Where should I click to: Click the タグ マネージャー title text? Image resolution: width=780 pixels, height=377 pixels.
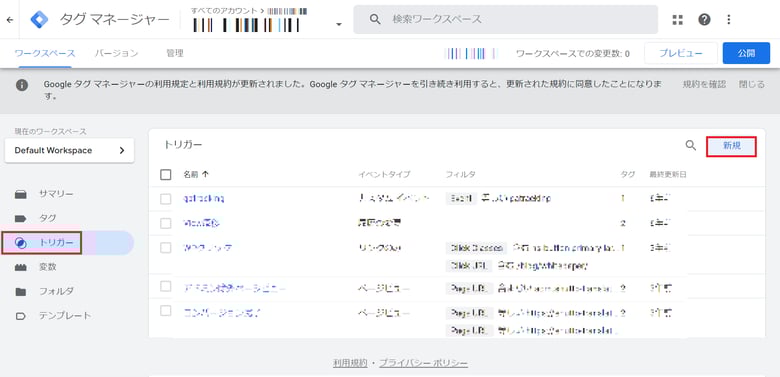coord(114,19)
